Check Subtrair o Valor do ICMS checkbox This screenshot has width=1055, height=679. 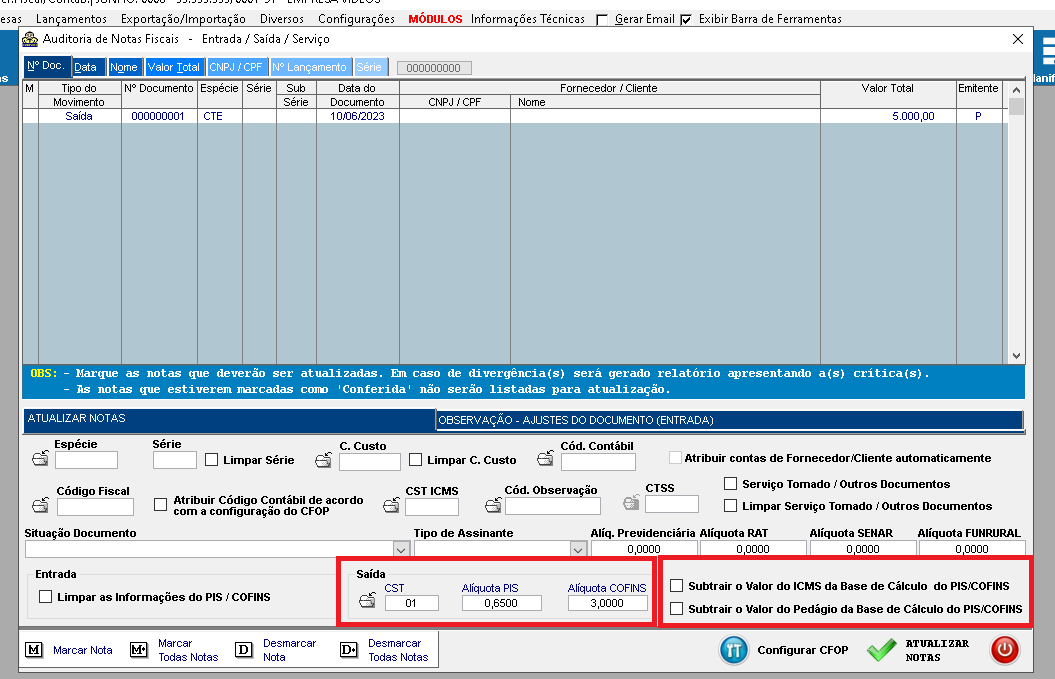point(676,585)
